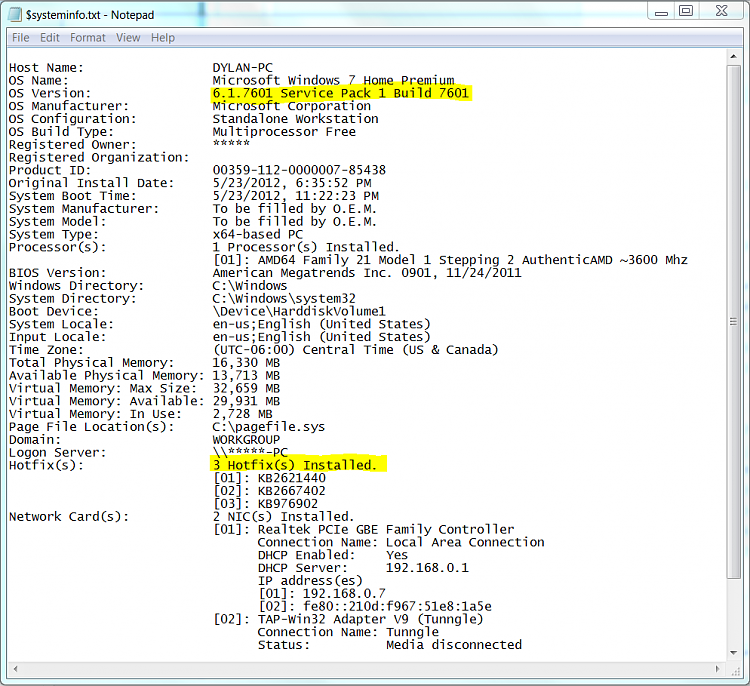Click virtual memory available '29,931 MB'
750x686 pixels.
pos(246,401)
